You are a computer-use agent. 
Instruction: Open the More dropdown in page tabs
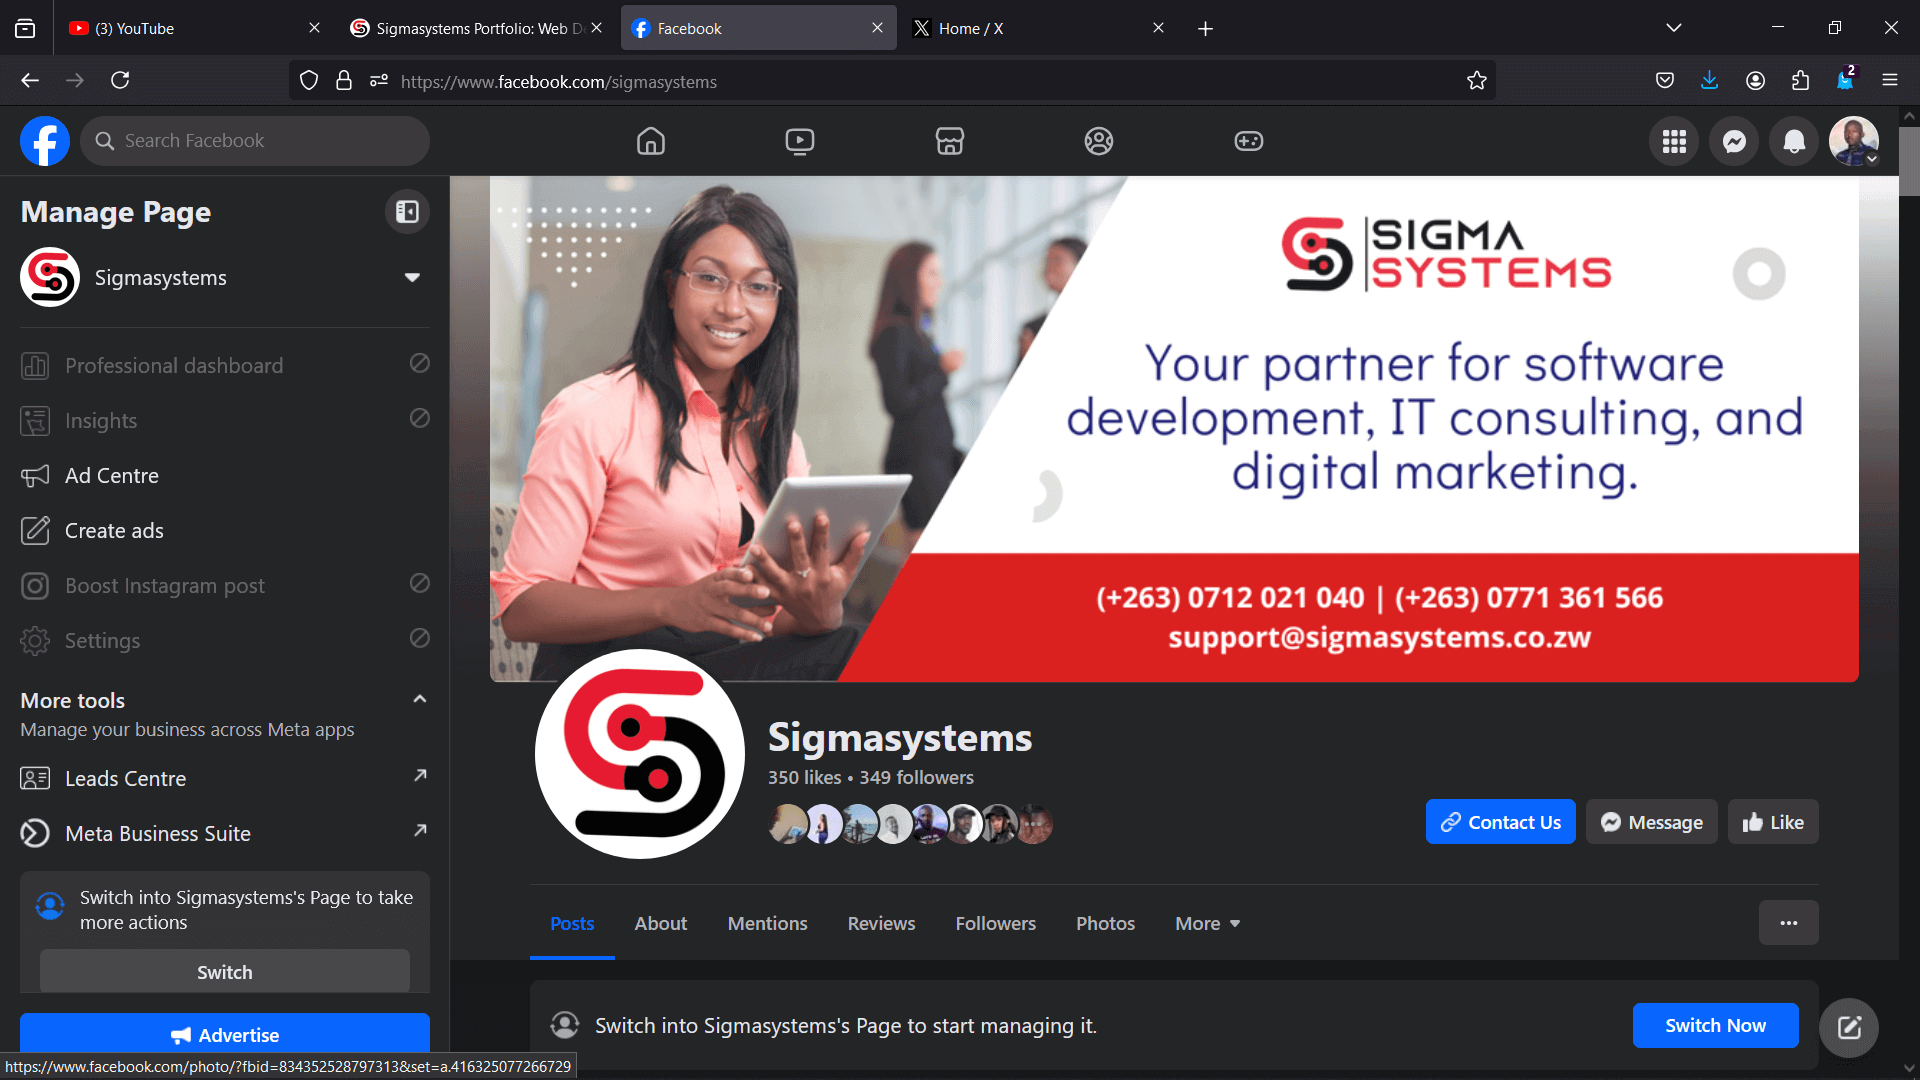1208,923
